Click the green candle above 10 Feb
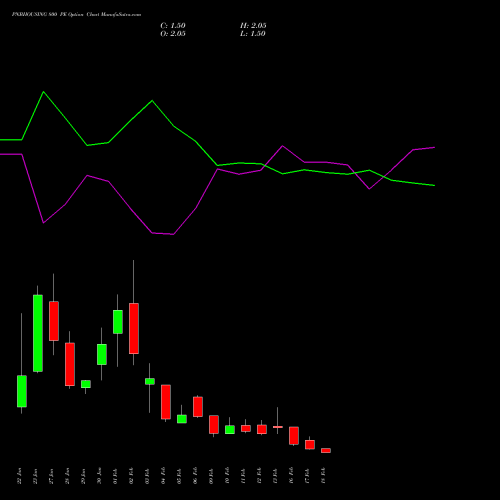This screenshot has height=500, width=500. coord(230,430)
